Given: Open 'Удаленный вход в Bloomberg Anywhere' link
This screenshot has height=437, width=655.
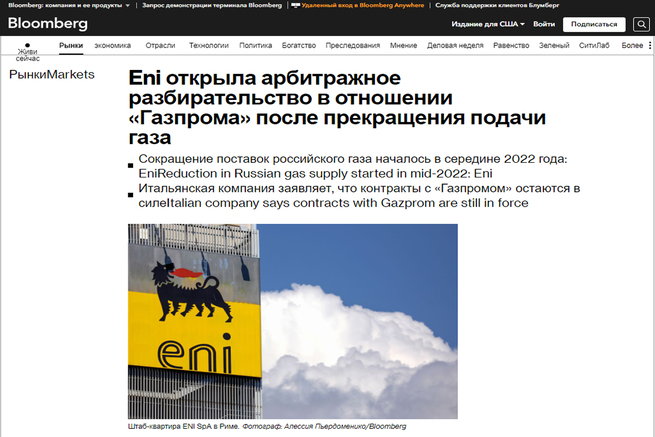Looking at the screenshot, I should [363, 5].
